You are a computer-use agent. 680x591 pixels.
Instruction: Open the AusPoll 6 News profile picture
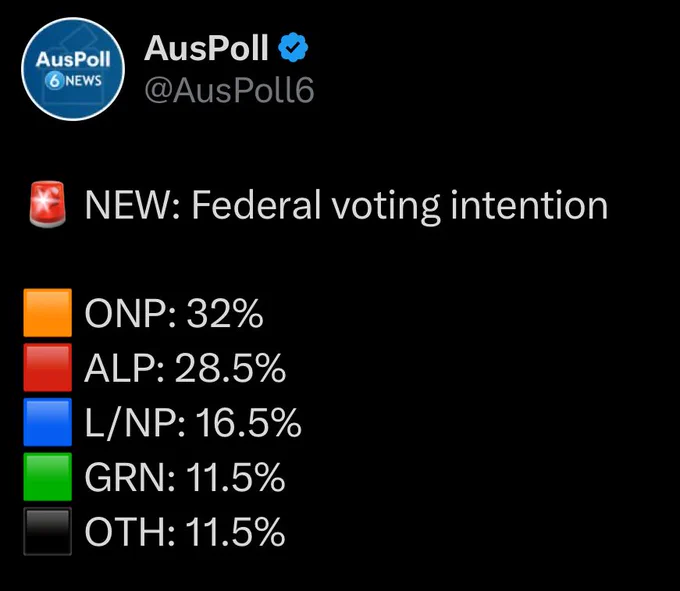73,69
